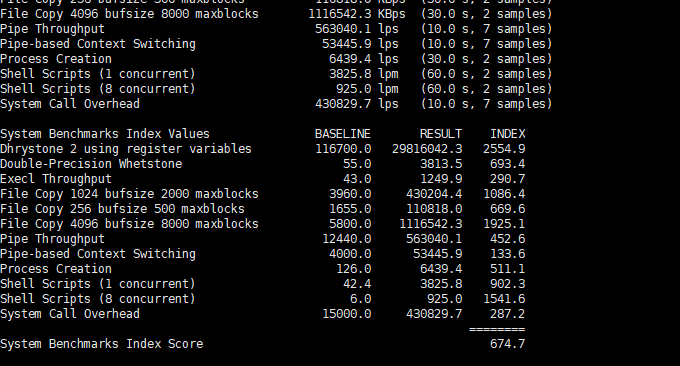Image resolution: width=680 pixels, height=366 pixels.
Task: Select the Execl baseline value 43.0
Action: click(x=357, y=179)
